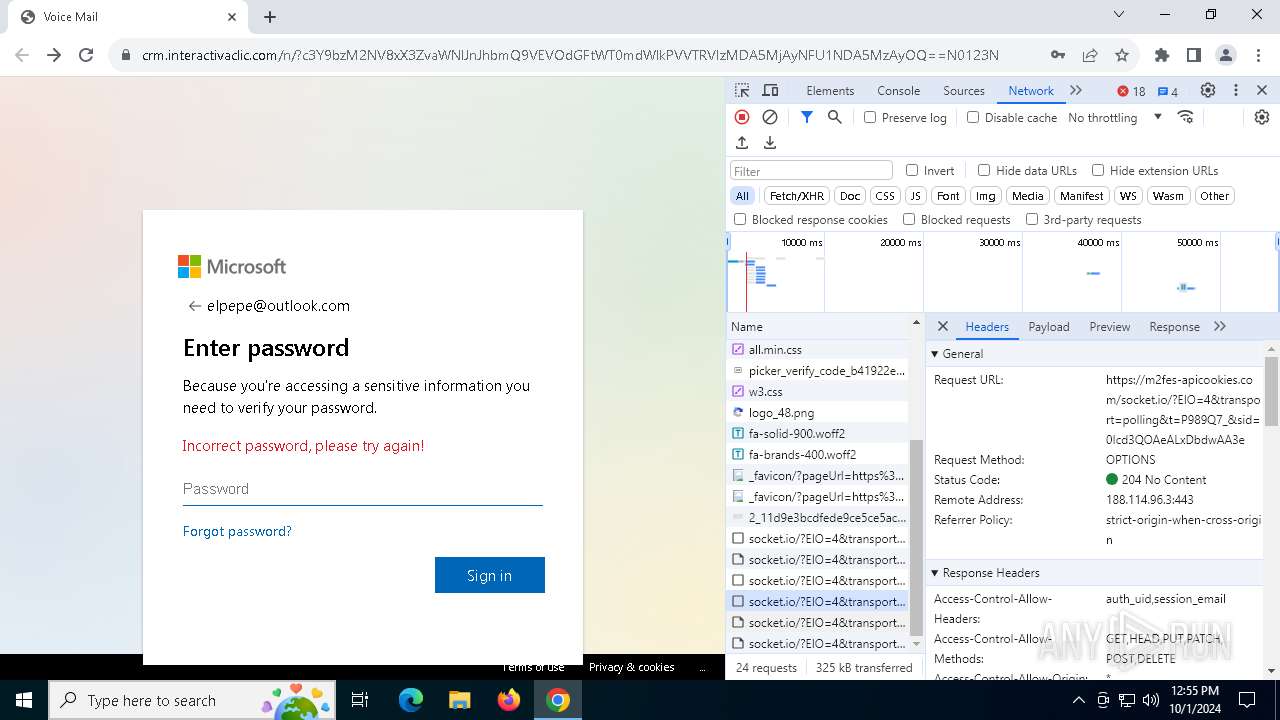The height and width of the screenshot is (720, 1280).
Task: Tick the Hide extension URLs checkbox
Action: [x=1098, y=170]
